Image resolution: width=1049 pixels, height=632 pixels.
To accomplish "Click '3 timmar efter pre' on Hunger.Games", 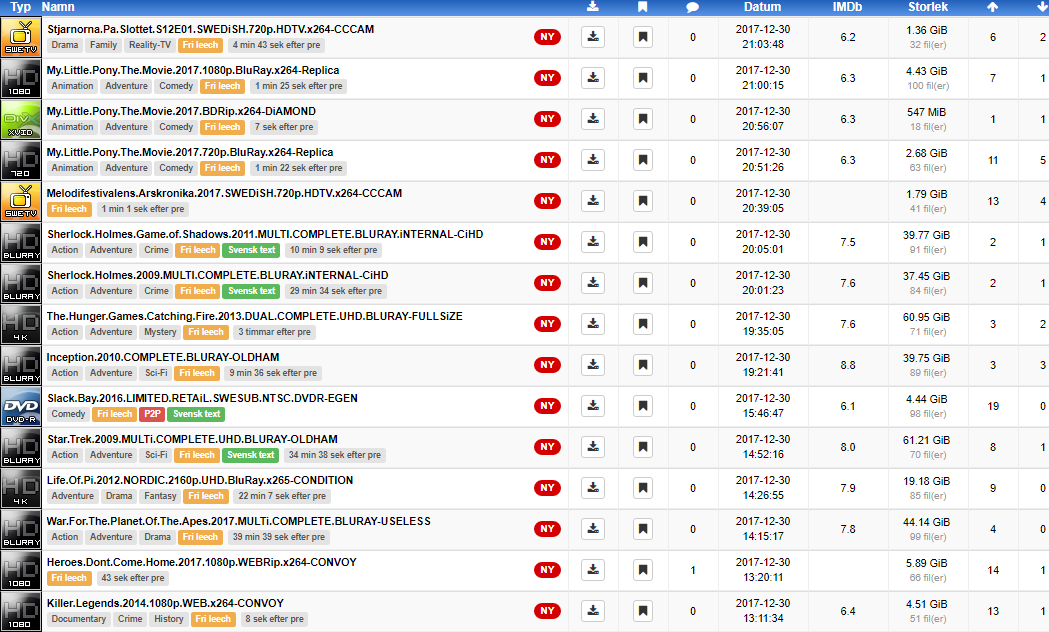I will [x=274, y=332].
